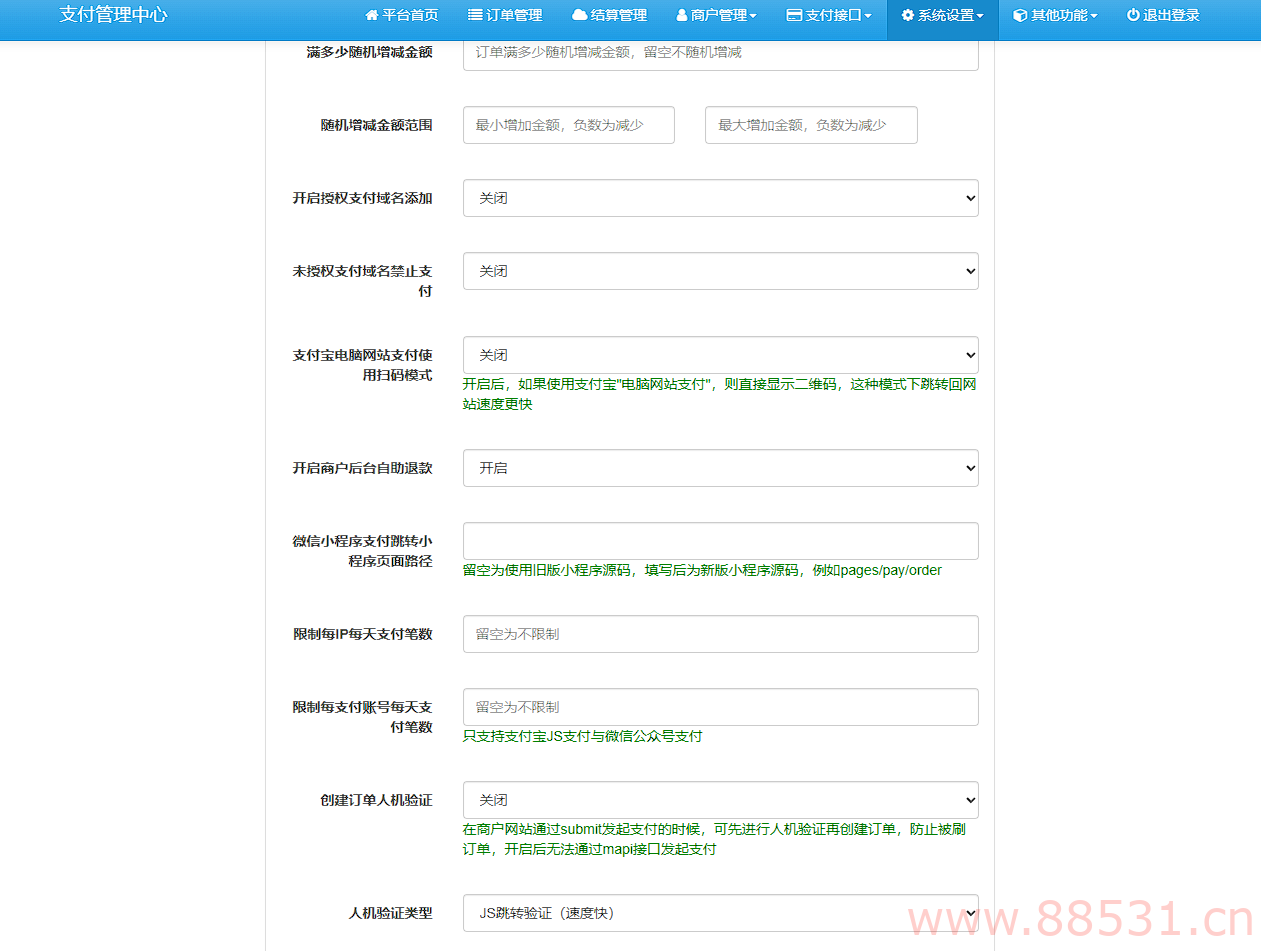The image size is (1261, 951).
Task: Open the 支付宝电脑网站支付使用扫码模式 dropdown
Action: pyautogui.click(x=720, y=355)
